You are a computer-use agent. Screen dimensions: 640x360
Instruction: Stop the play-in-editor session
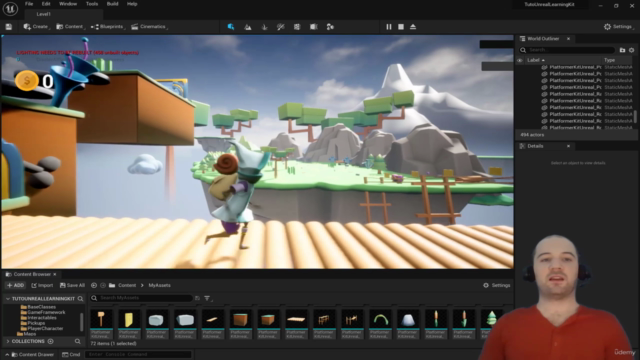tap(401, 27)
